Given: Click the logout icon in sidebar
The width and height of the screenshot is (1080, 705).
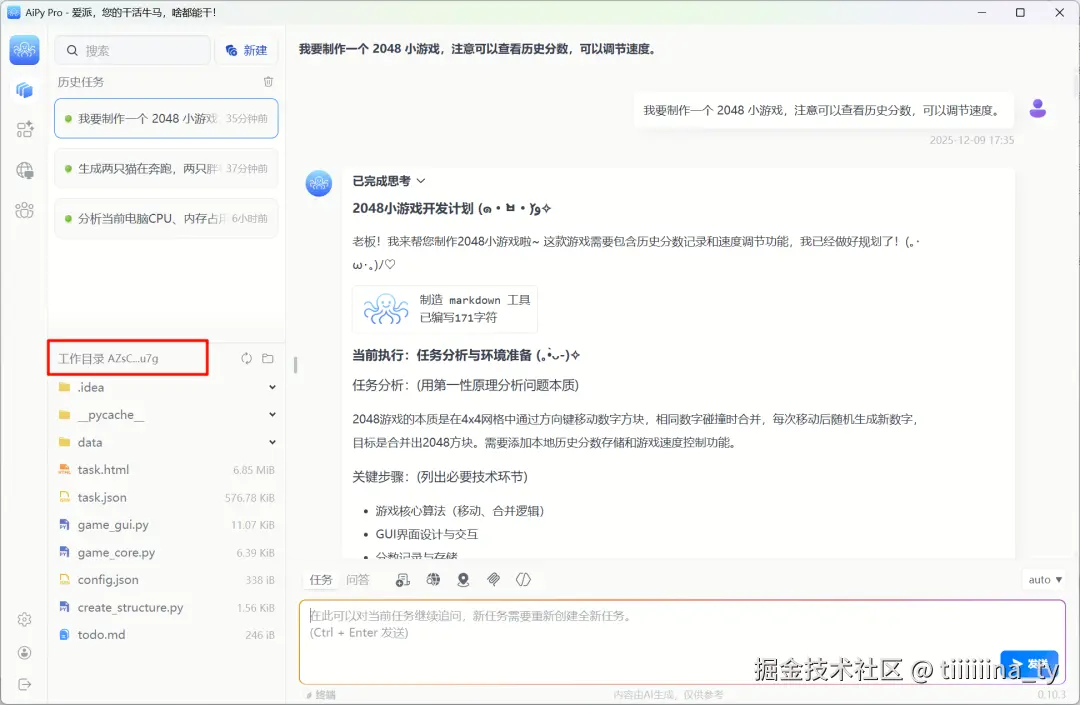Looking at the screenshot, I should [x=24, y=684].
